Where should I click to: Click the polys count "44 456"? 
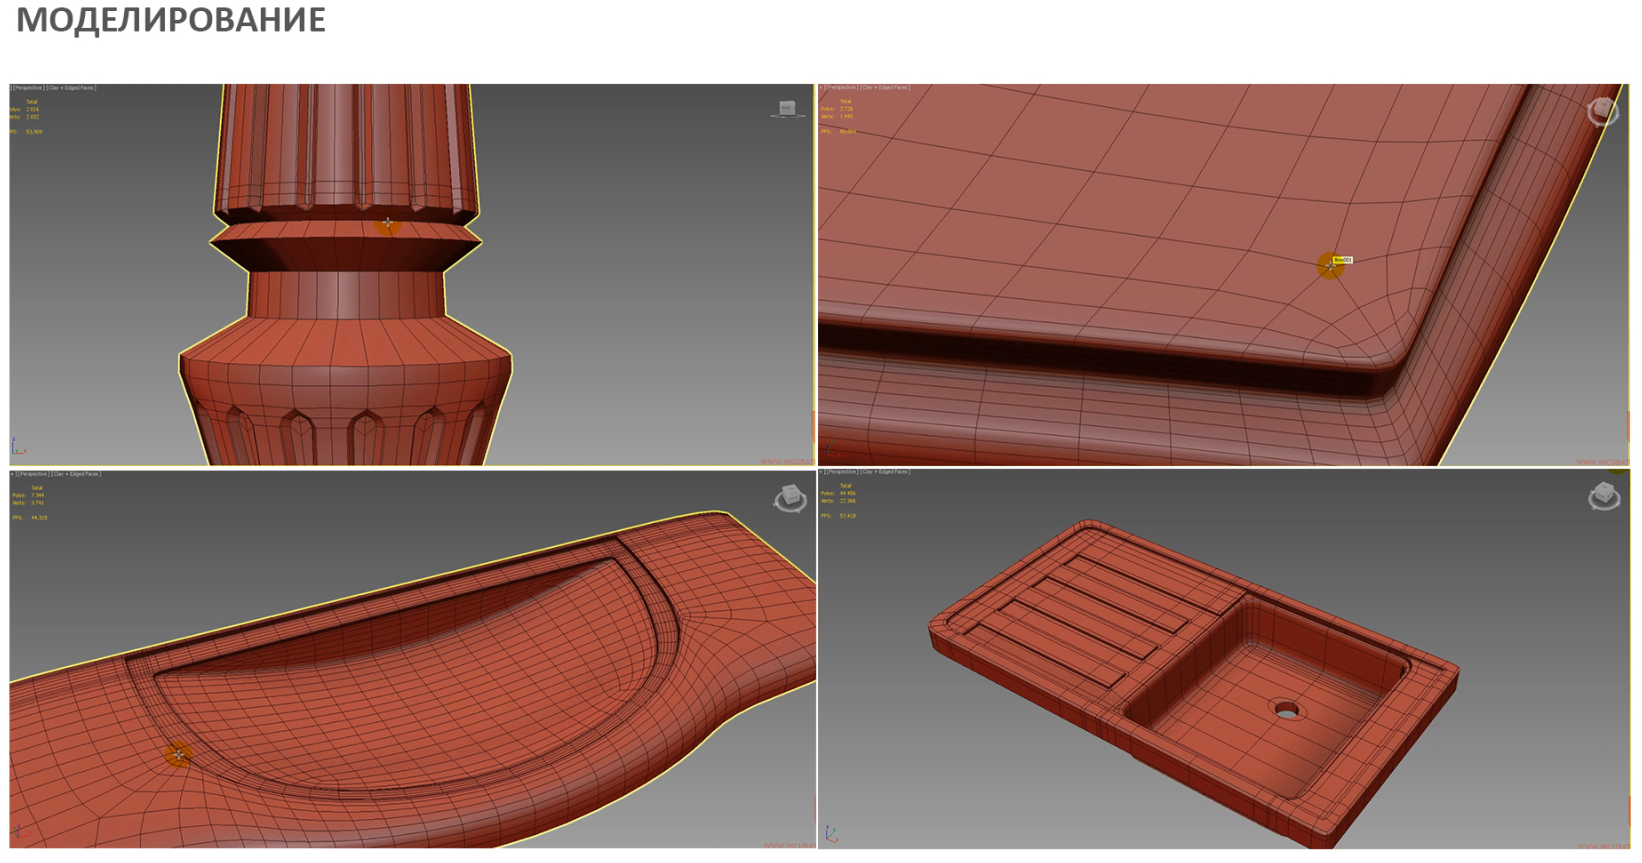coord(848,494)
